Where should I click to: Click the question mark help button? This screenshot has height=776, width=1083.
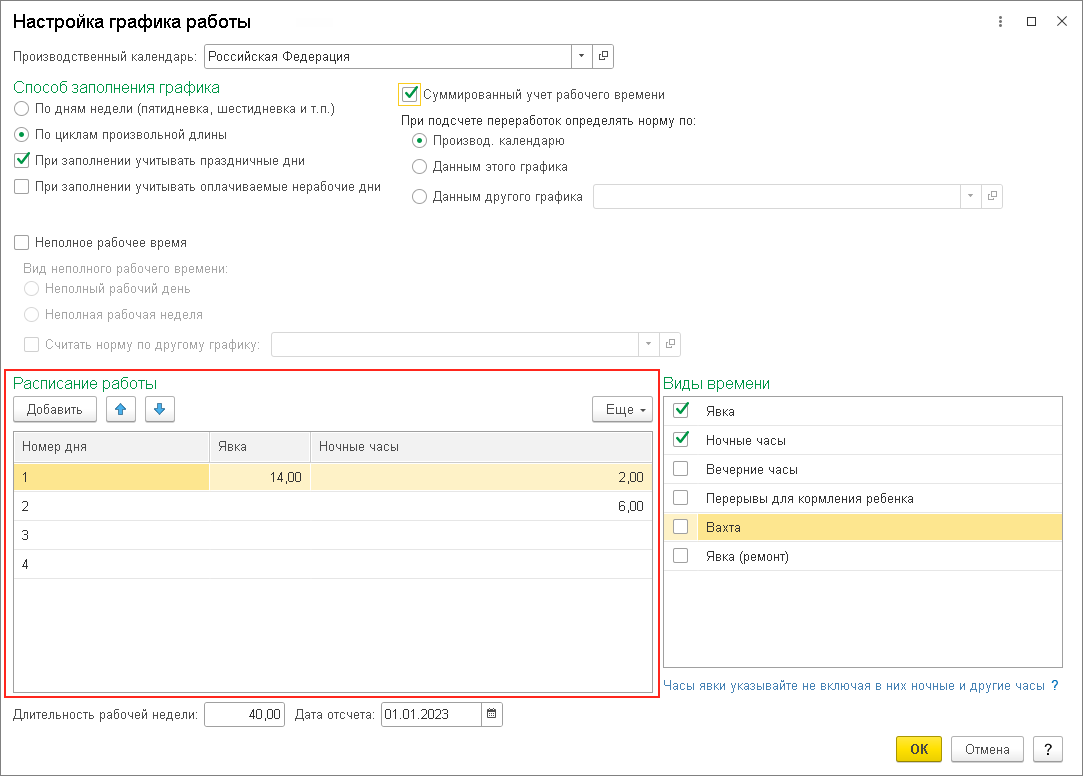click(x=1046, y=749)
